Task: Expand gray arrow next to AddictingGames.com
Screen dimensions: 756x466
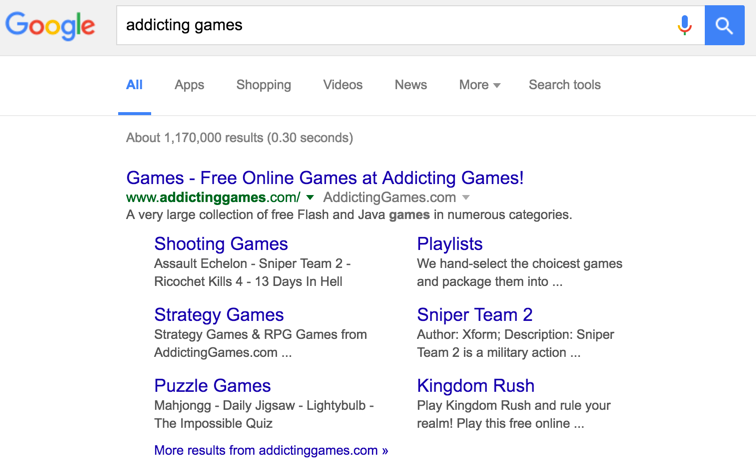Action: (x=466, y=198)
